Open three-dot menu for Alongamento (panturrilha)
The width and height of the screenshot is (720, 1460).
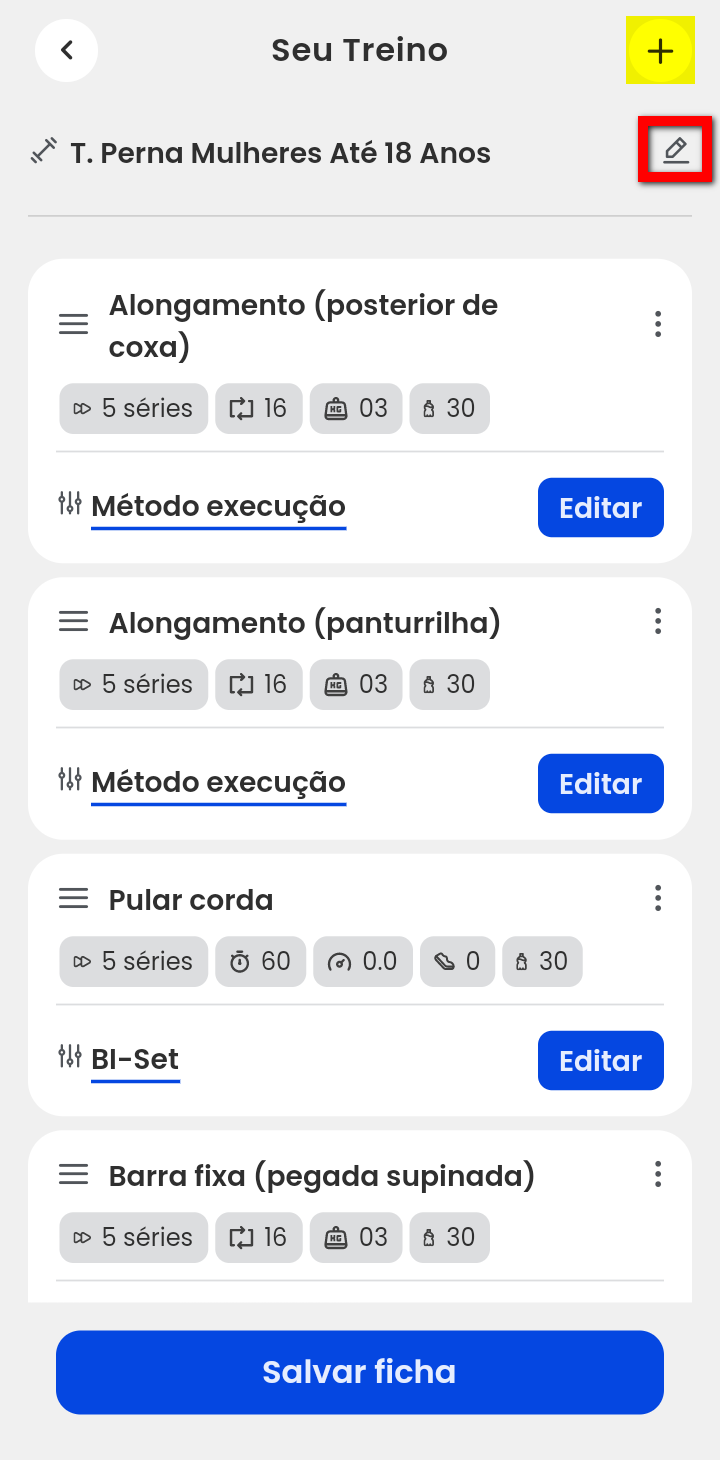point(657,622)
